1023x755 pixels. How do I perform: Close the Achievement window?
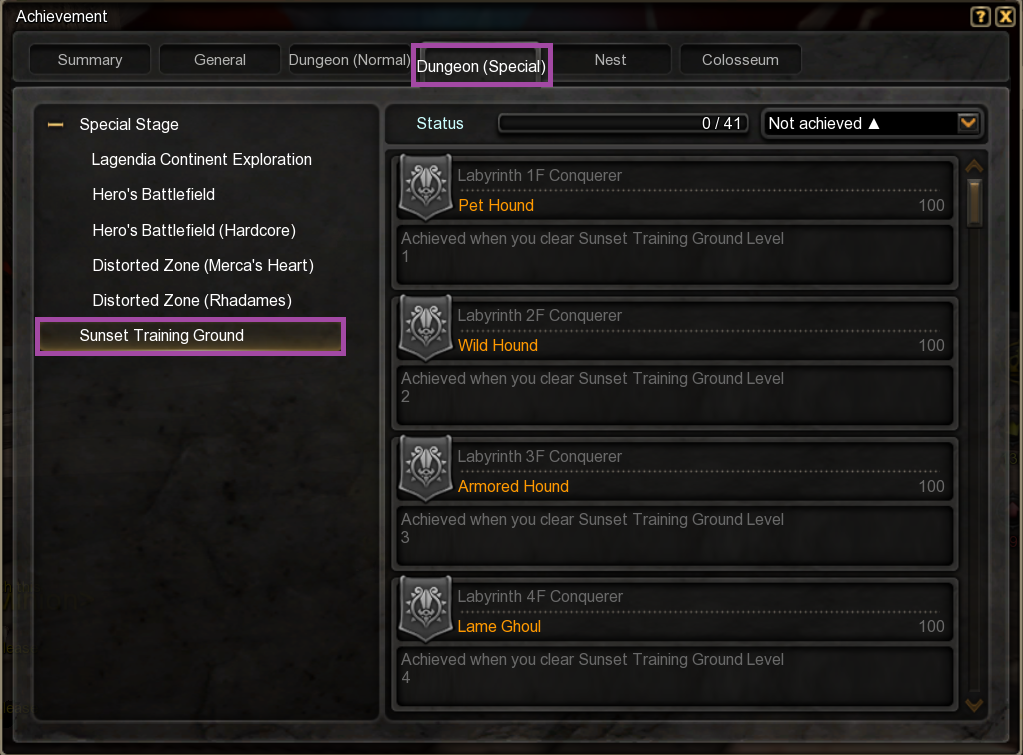point(1005,16)
